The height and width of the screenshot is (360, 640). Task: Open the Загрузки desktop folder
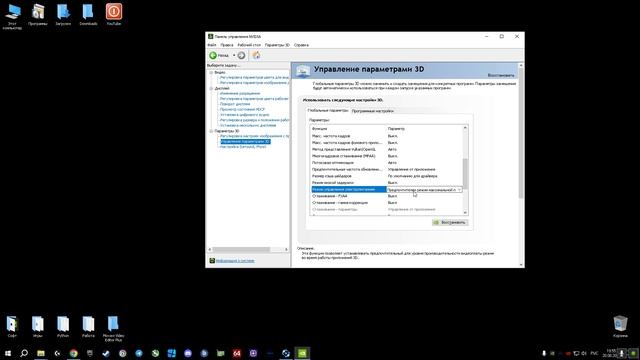63,15
